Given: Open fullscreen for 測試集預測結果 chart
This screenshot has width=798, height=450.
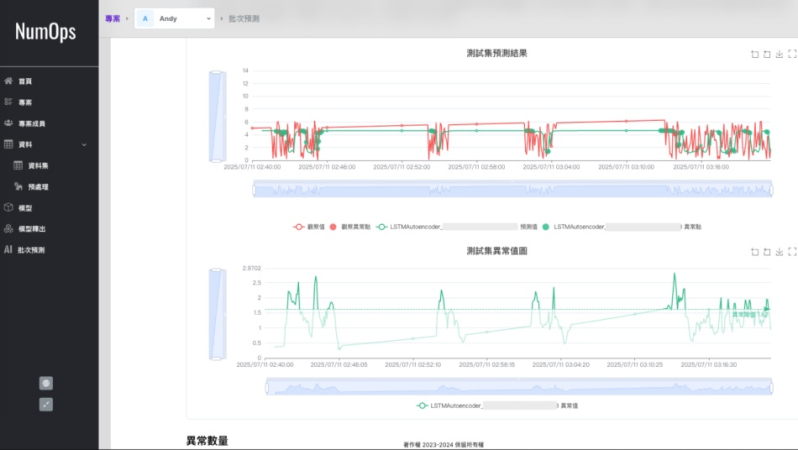Looking at the screenshot, I should [x=792, y=54].
